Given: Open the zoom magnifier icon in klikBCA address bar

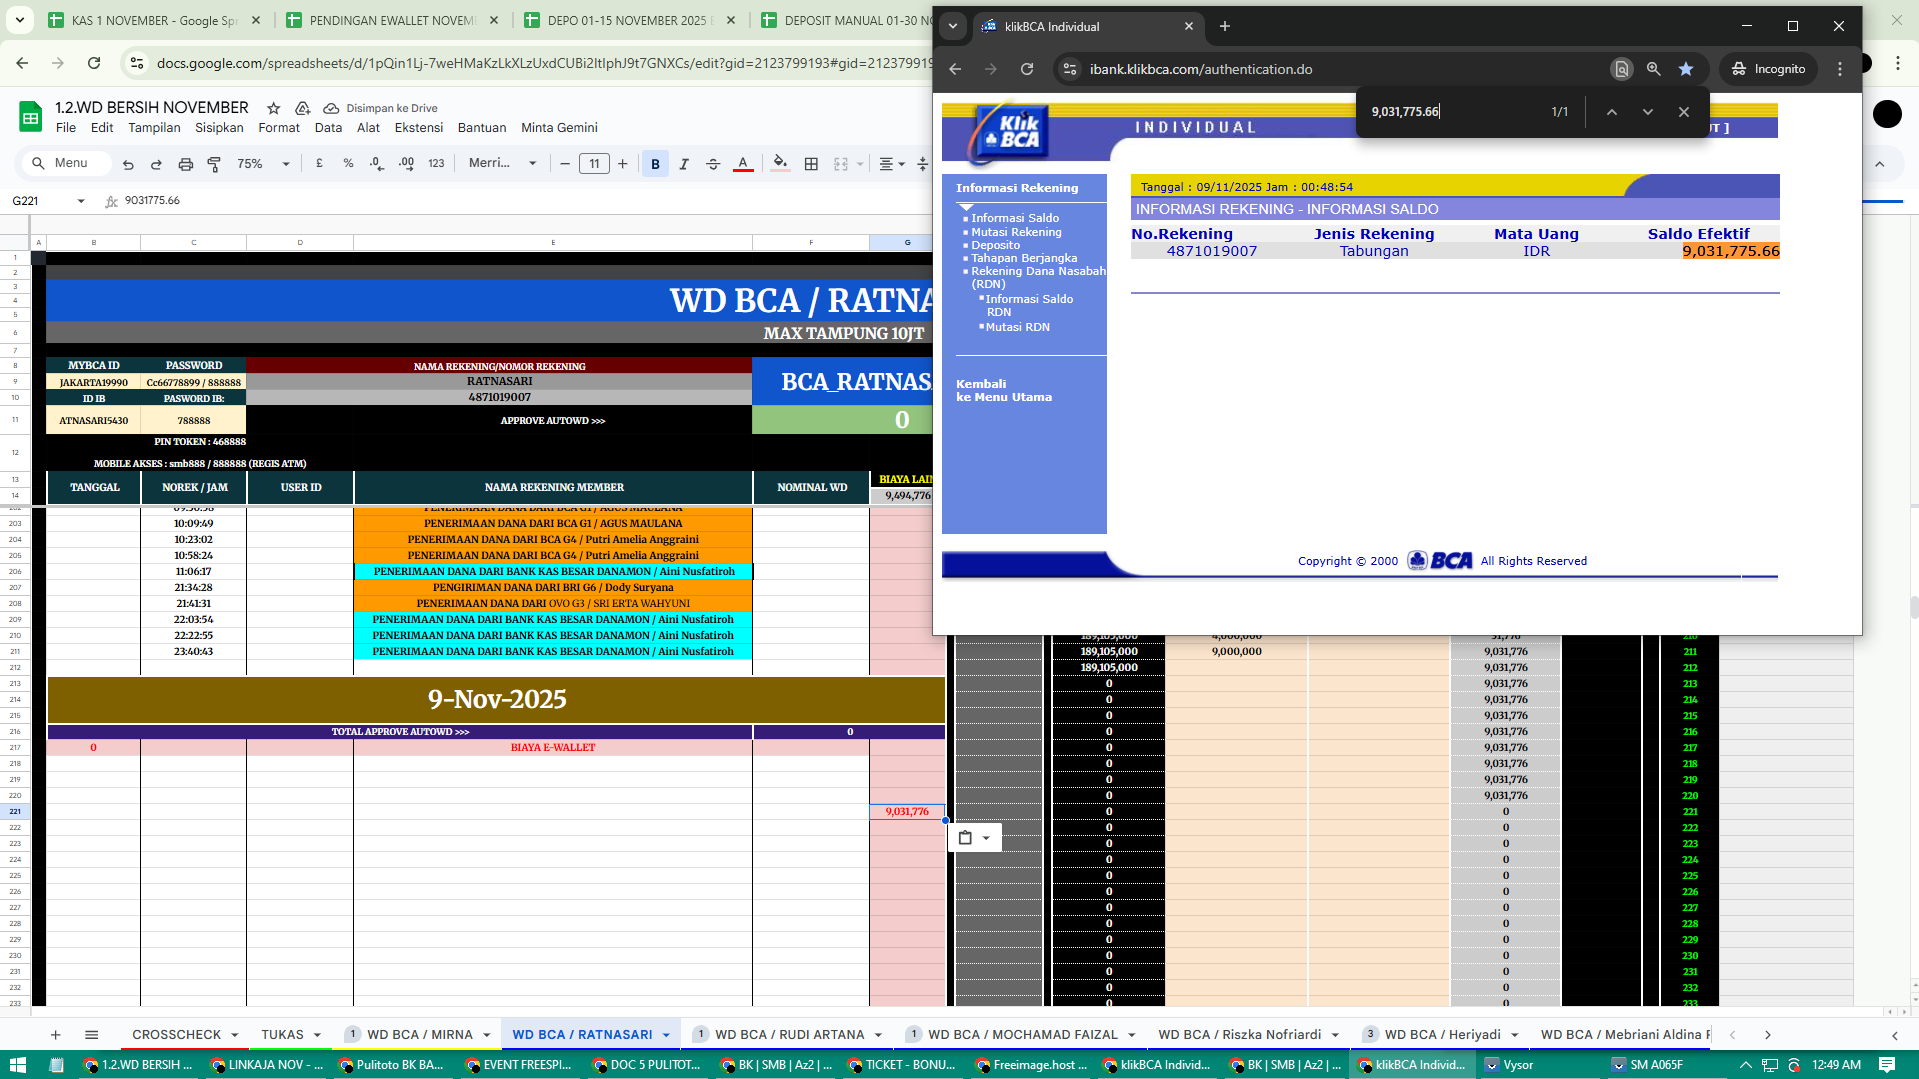Looking at the screenshot, I should 1654,69.
